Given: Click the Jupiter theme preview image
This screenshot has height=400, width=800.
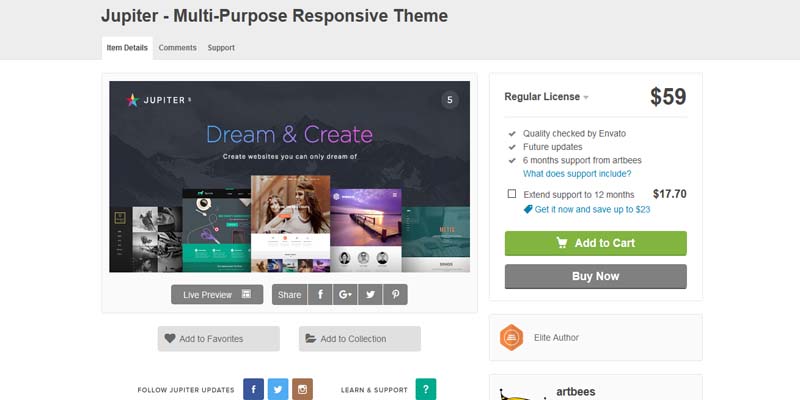Looking at the screenshot, I should pos(290,177).
